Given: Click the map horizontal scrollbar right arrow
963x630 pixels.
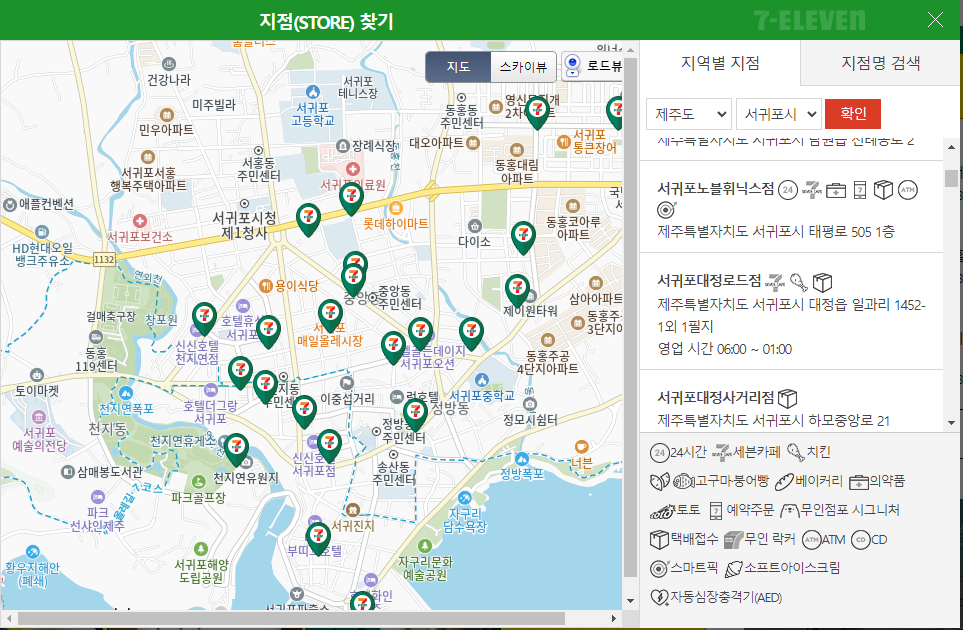Looking at the screenshot, I should click(614, 618).
